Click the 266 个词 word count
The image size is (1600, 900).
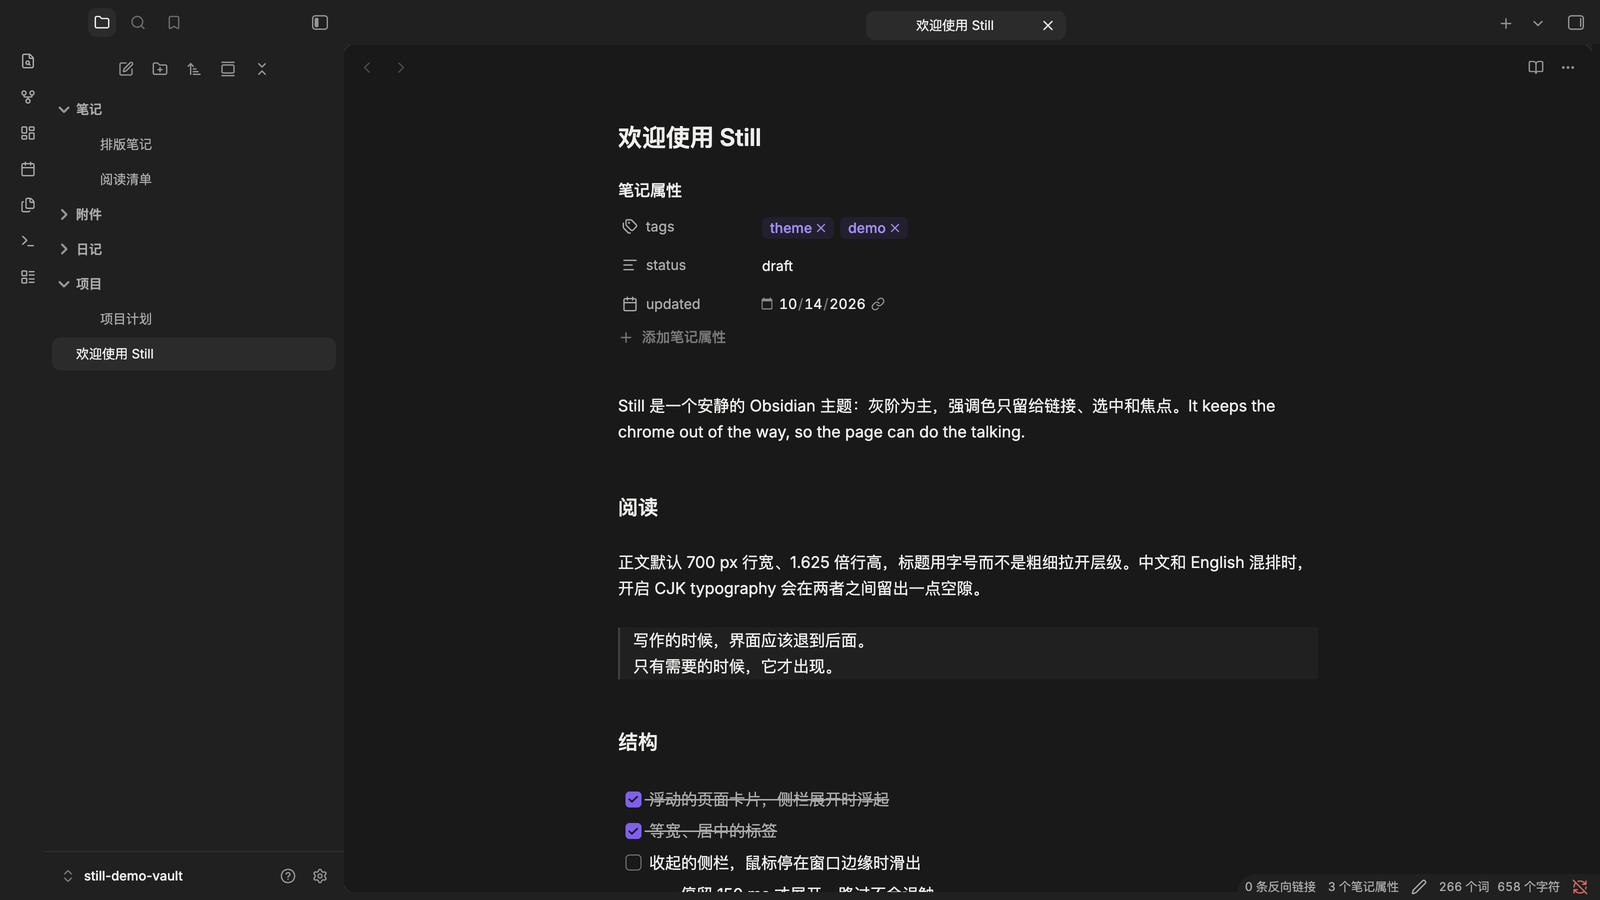[1464, 887]
